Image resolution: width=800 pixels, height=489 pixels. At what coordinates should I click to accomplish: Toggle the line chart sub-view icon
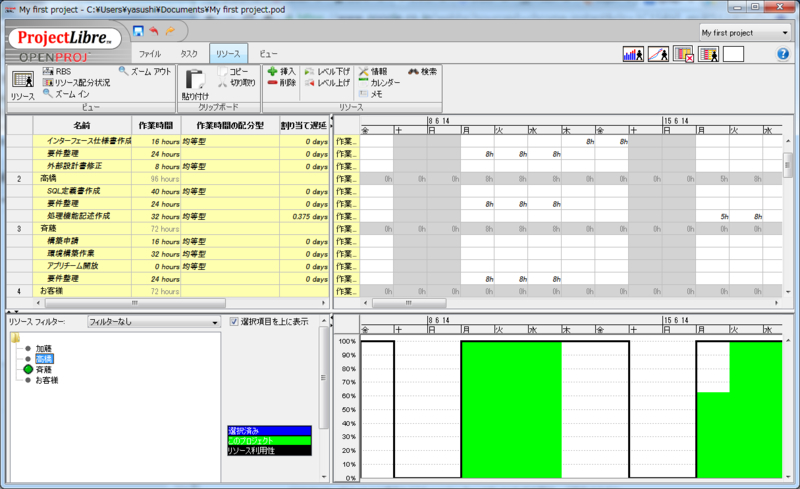(658, 54)
